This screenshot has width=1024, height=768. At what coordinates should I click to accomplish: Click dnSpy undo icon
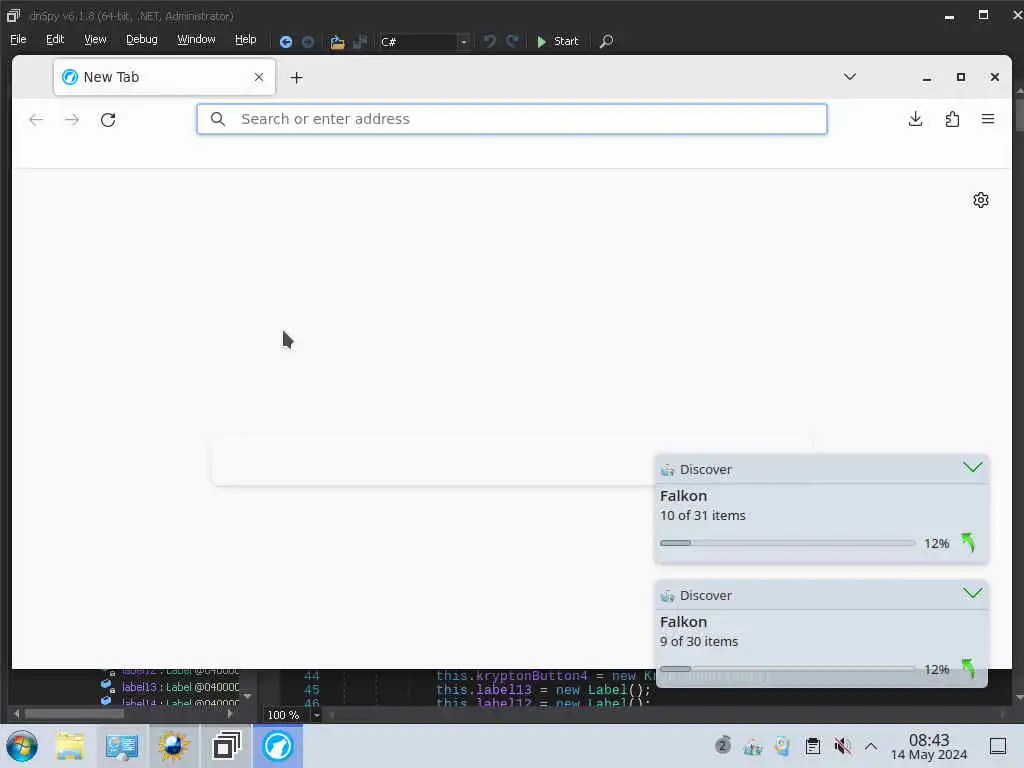click(x=489, y=42)
